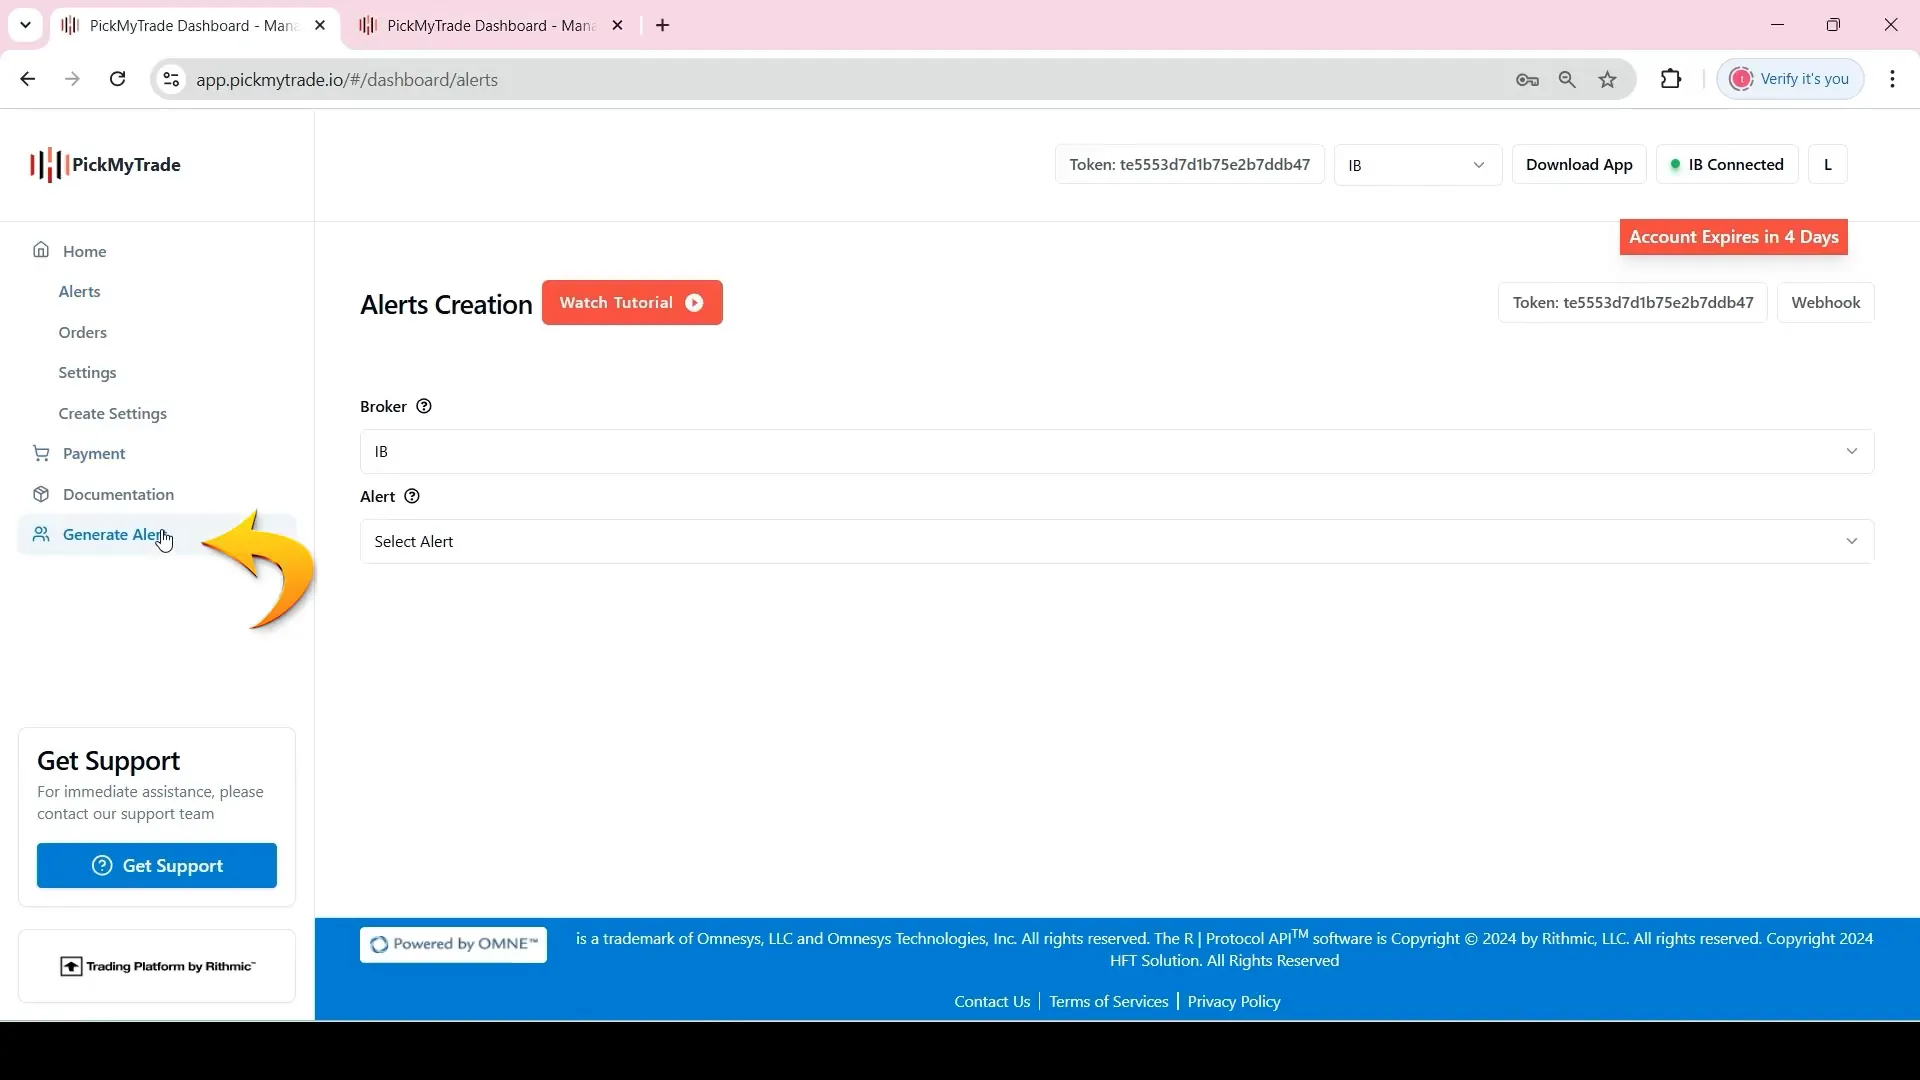This screenshot has width=1920, height=1080.
Task: Open the Terms of Services link
Action: pos(1108,1001)
